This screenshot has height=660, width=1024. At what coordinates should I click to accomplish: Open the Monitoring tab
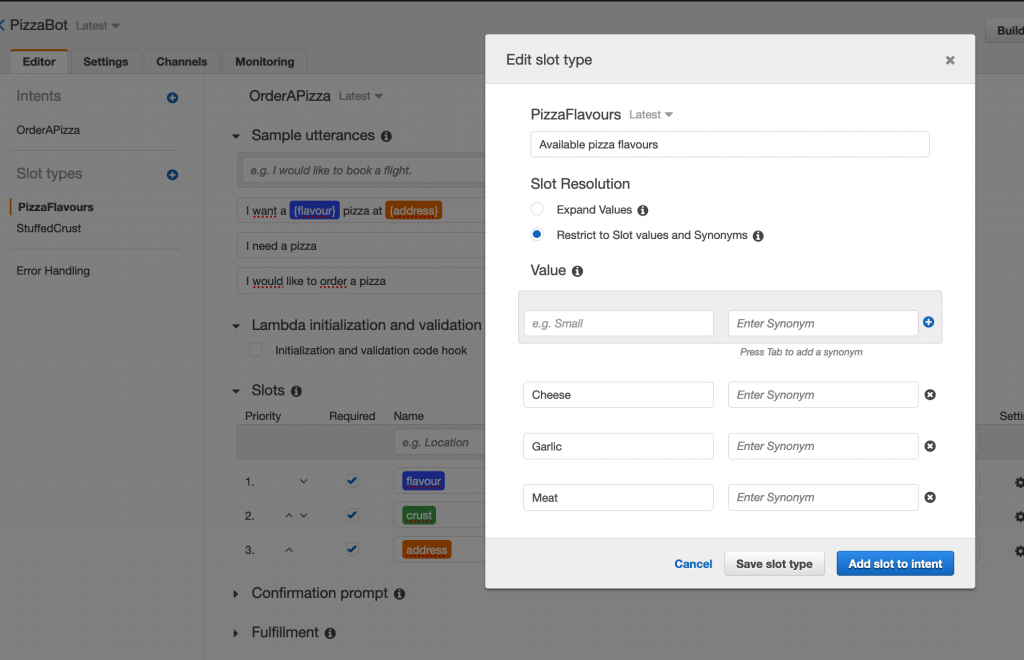pyautogui.click(x=264, y=62)
